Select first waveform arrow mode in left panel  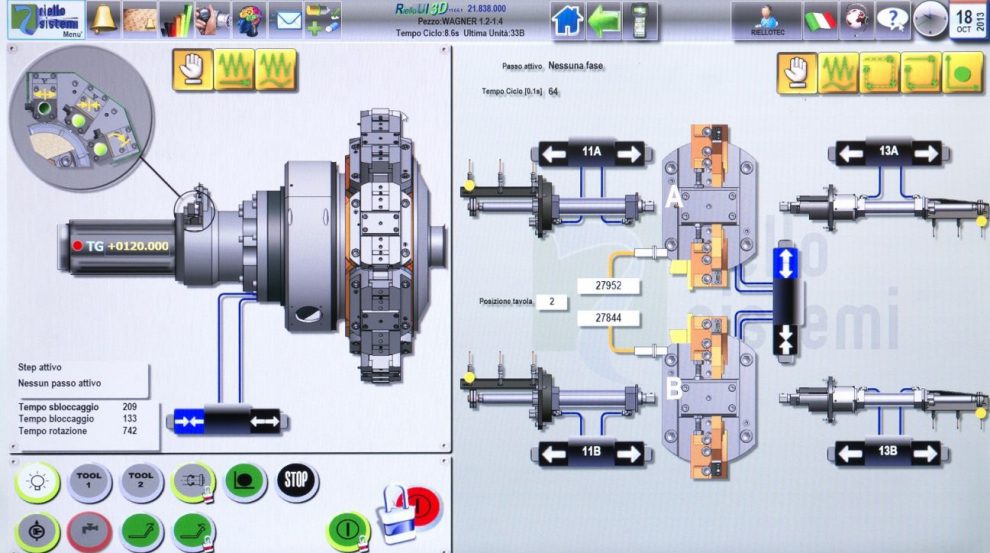(234, 69)
